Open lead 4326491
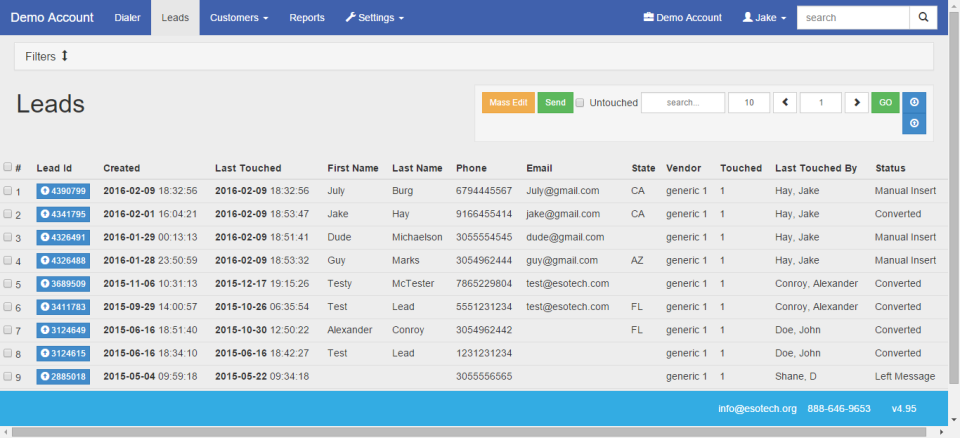This screenshot has width=960, height=438. coord(63,238)
